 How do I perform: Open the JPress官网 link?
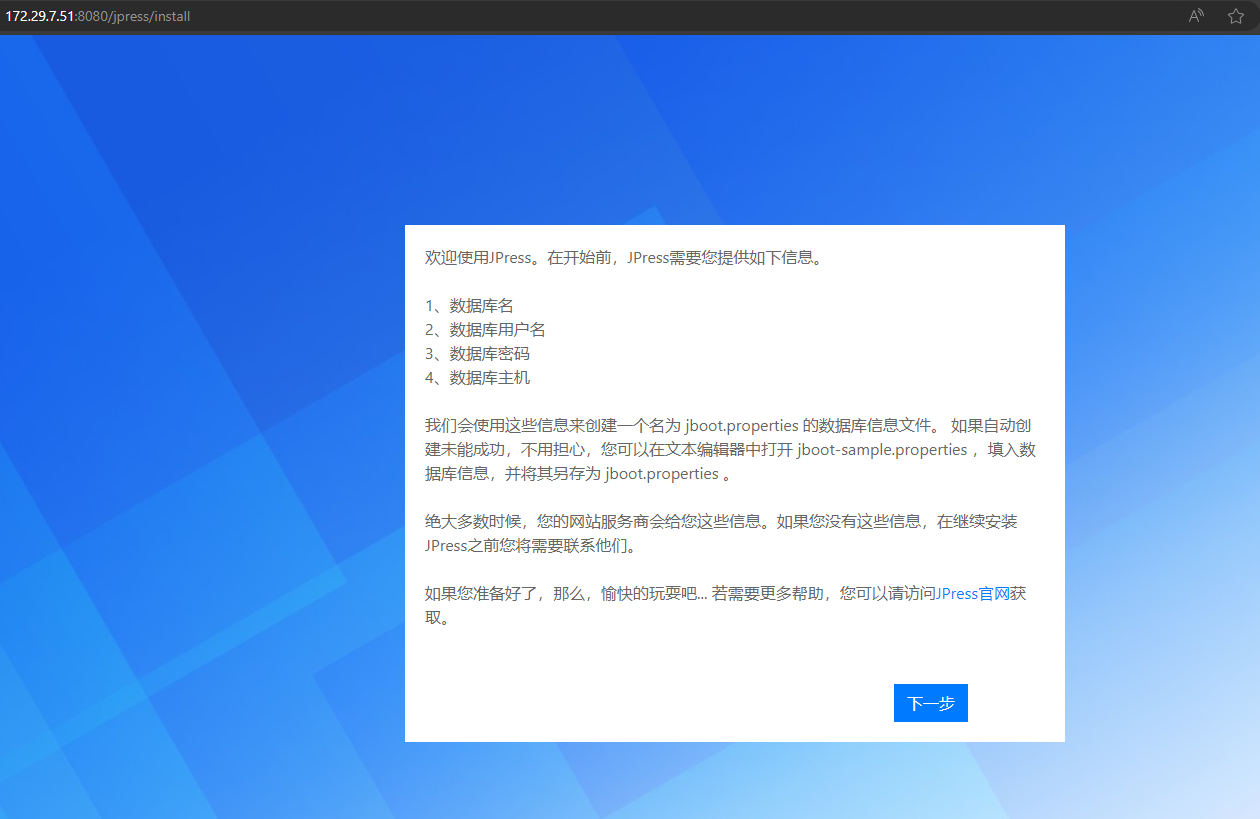972,594
